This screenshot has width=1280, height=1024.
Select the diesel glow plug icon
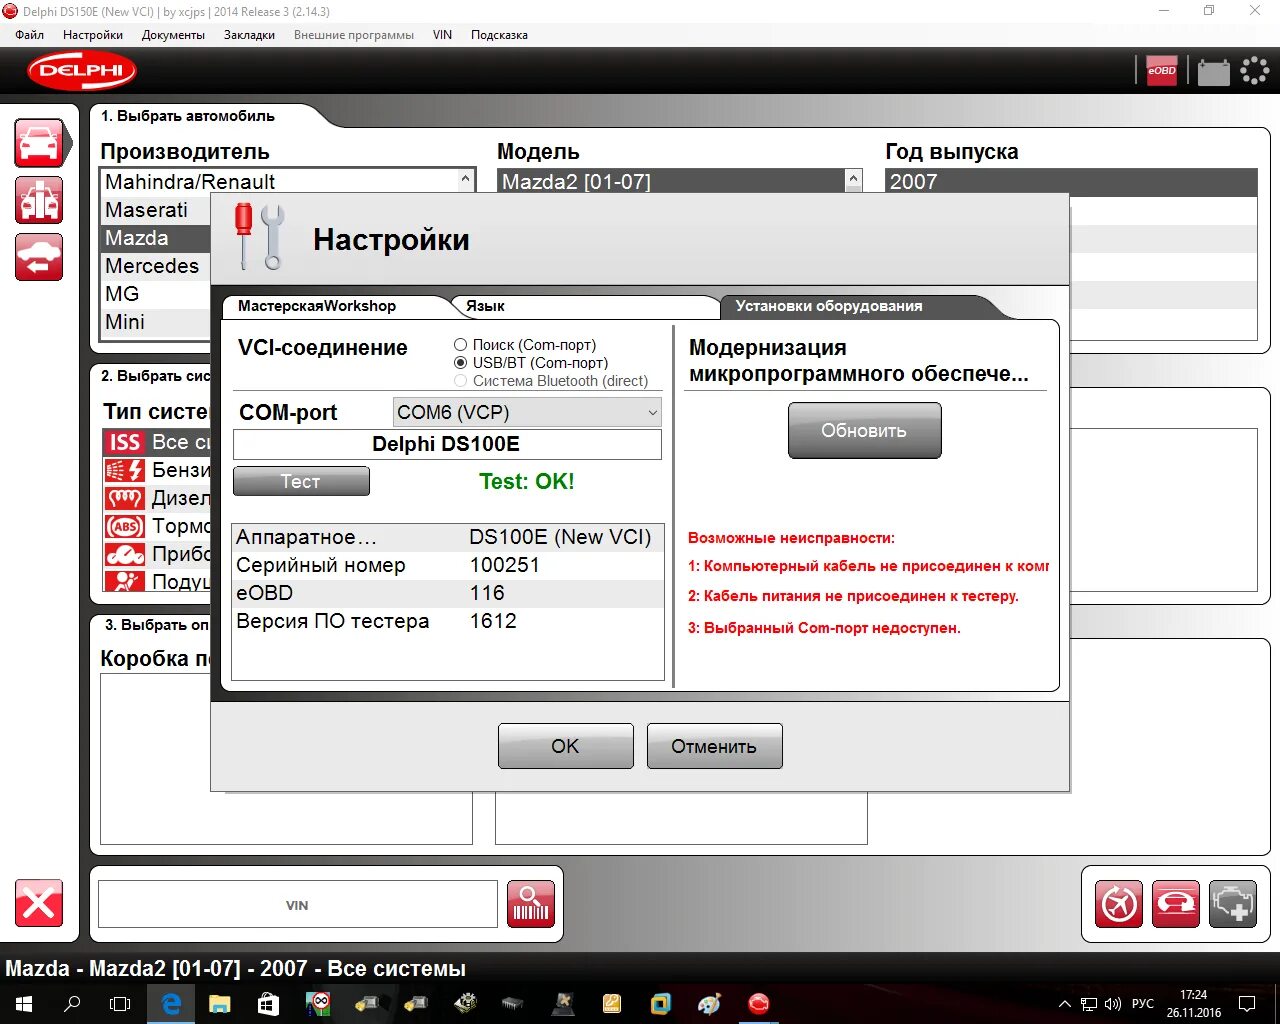coord(125,498)
